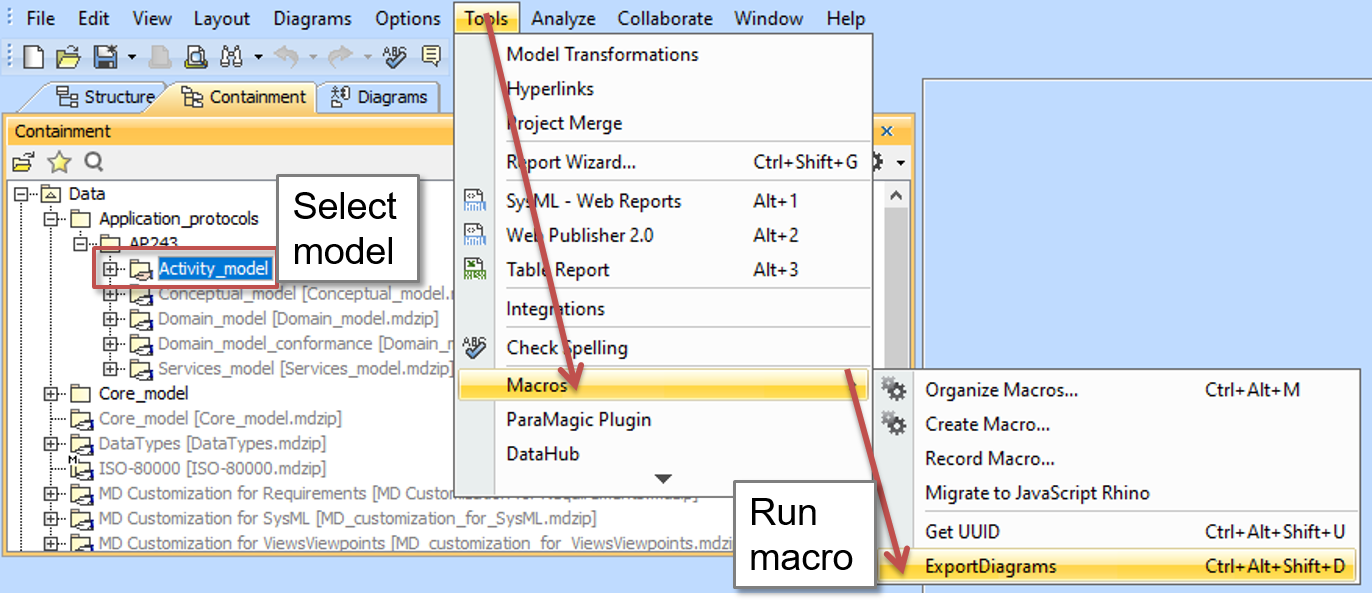Select Record Macro menu entry
The height and width of the screenshot is (614, 1372).
989,459
